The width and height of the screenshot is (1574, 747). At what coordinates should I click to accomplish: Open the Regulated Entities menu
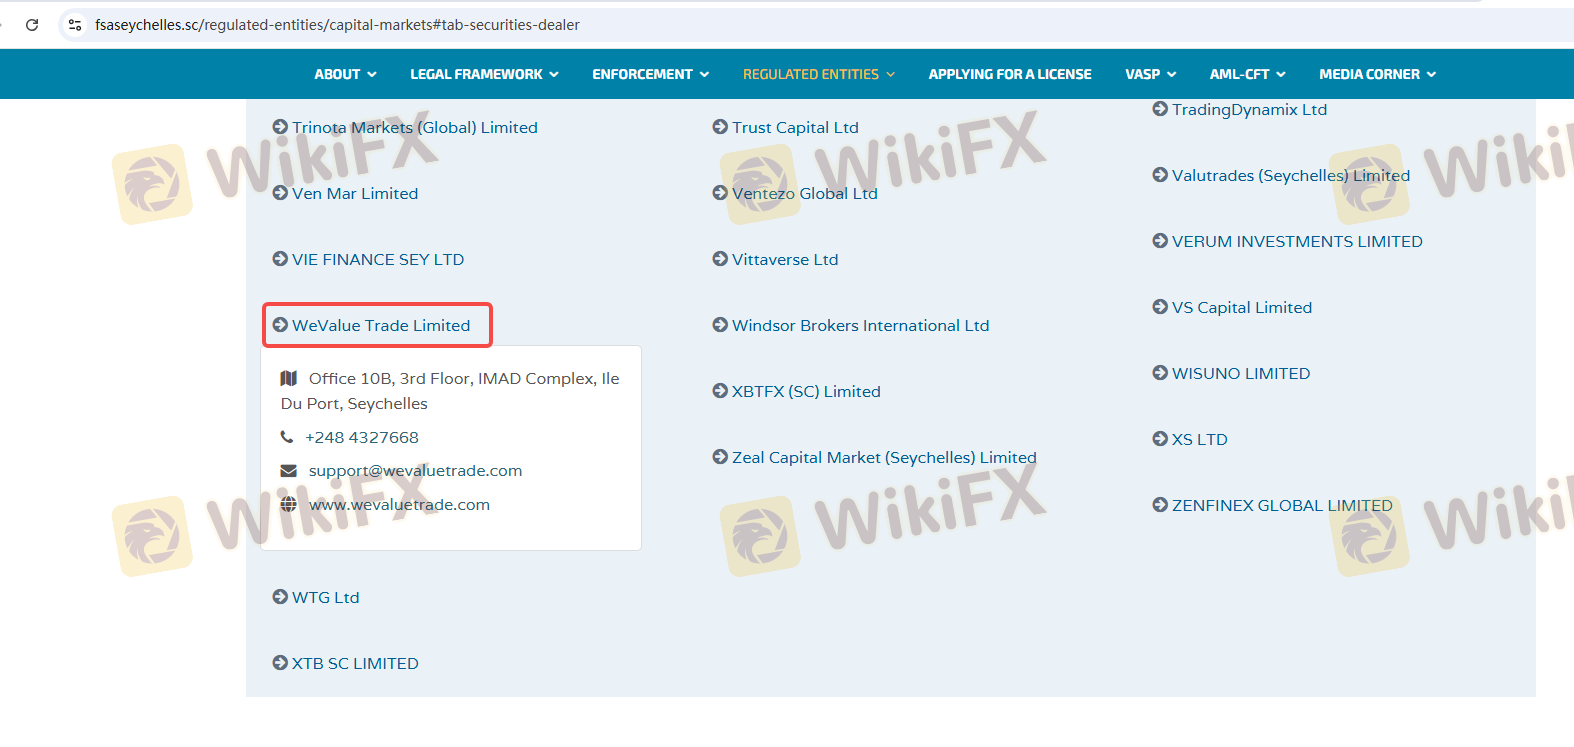[x=818, y=74]
